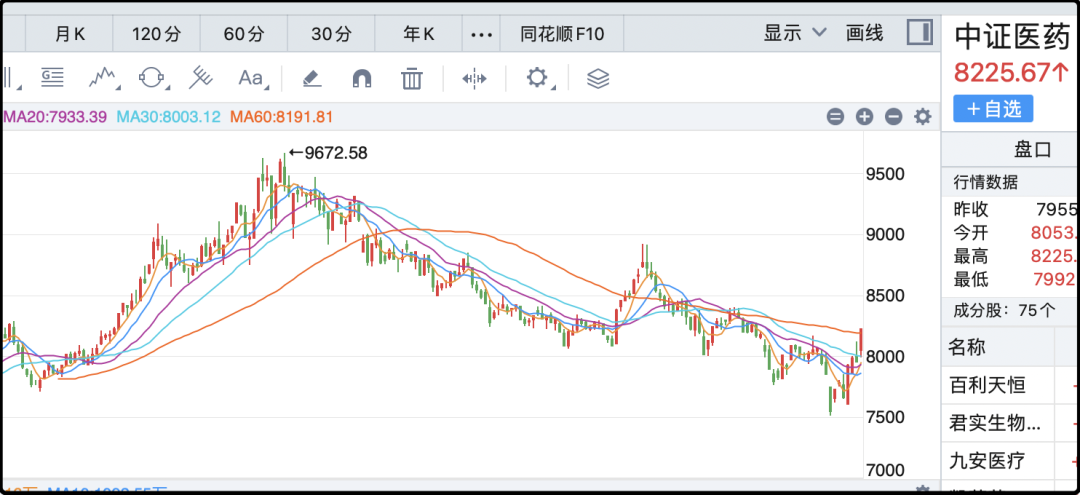
Task: Select the wave line pattern tool
Action: pyautogui.click(x=102, y=78)
